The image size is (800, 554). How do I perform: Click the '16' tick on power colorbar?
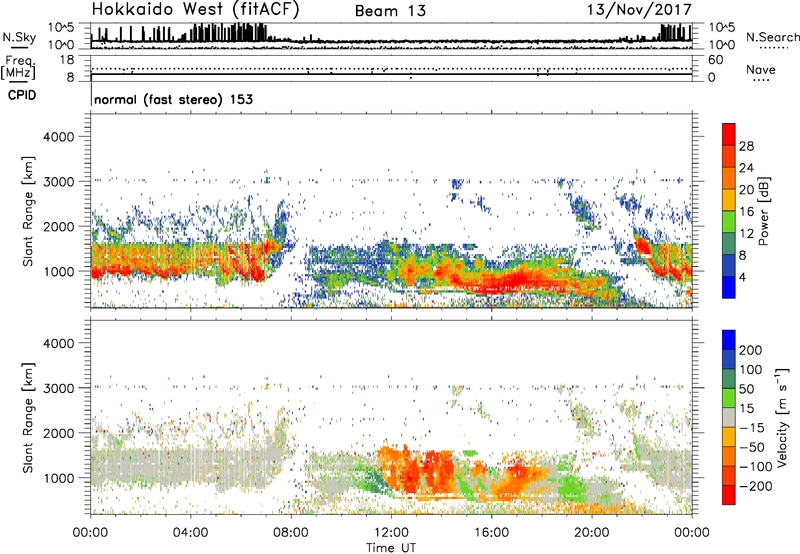click(x=746, y=211)
